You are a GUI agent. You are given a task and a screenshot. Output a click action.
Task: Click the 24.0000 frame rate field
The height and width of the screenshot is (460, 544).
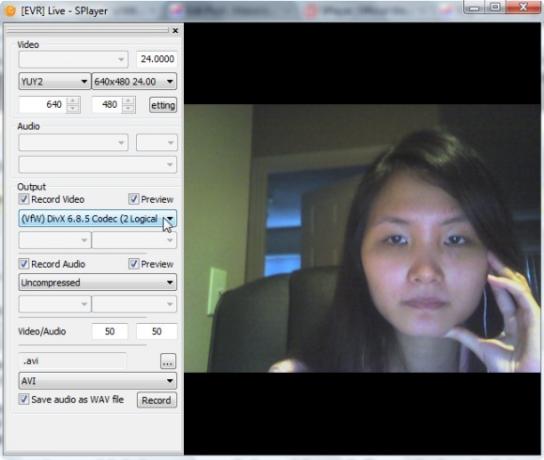point(156,59)
